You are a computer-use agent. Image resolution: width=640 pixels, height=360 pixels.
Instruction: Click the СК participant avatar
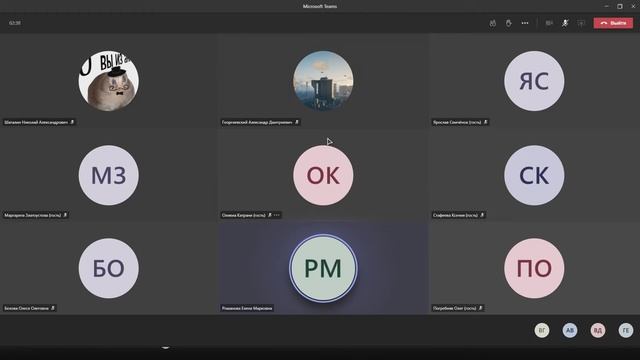[534, 175]
